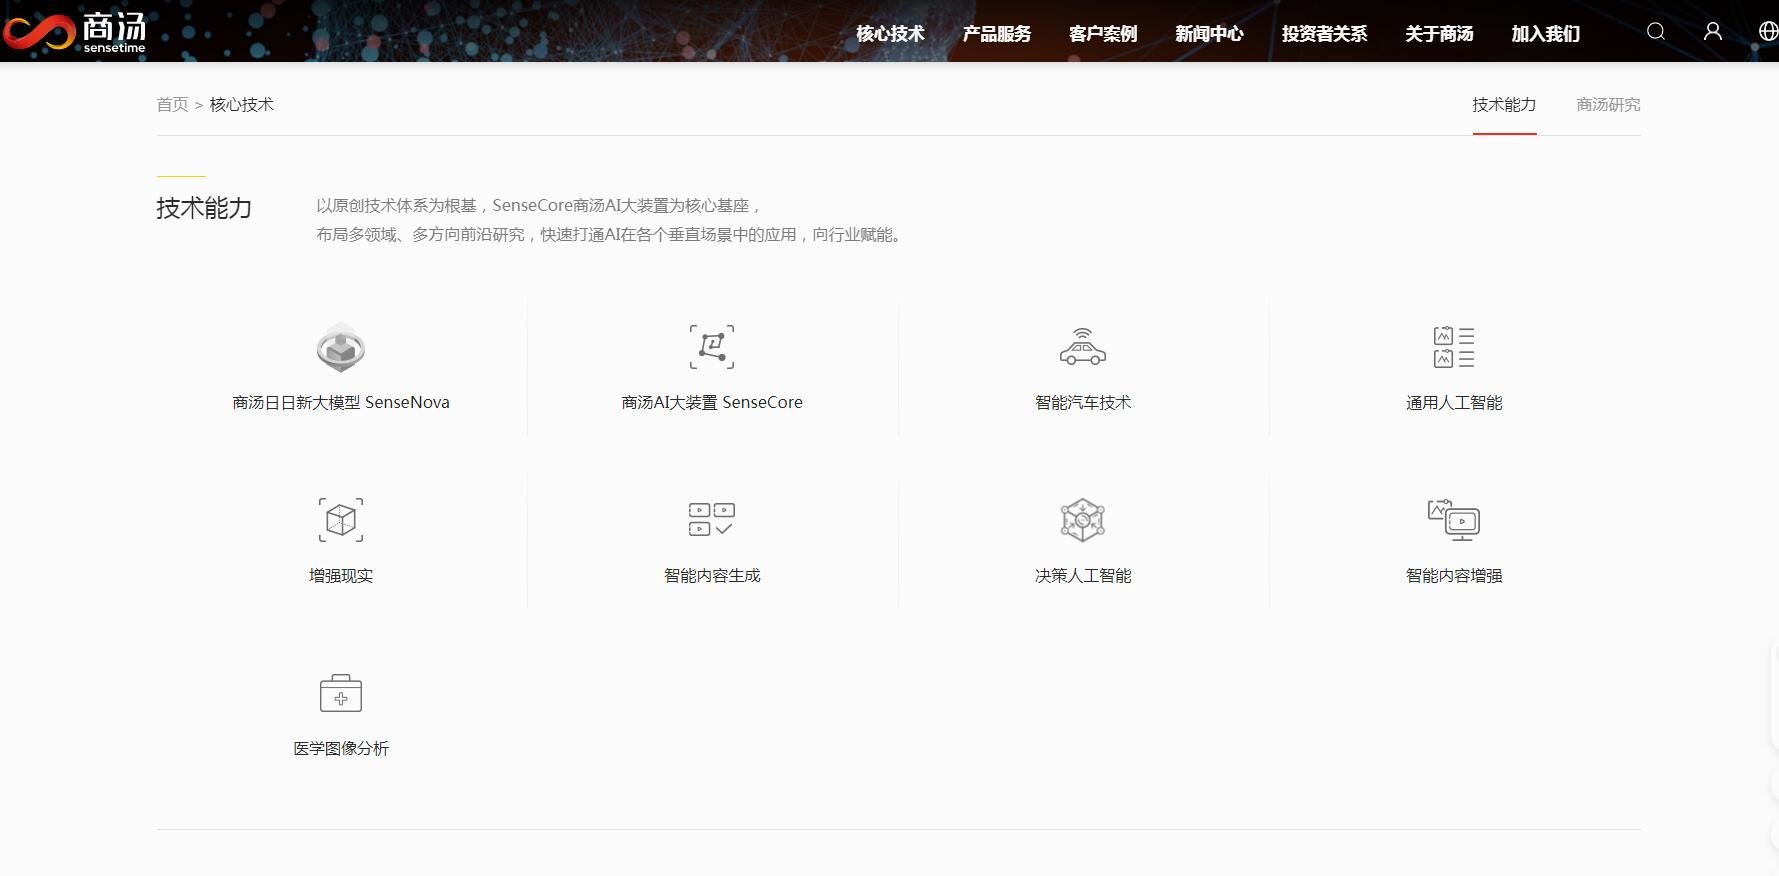This screenshot has height=876, width=1779.
Task: Go to 首页 breadcrumb link
Action: [172, 105]
